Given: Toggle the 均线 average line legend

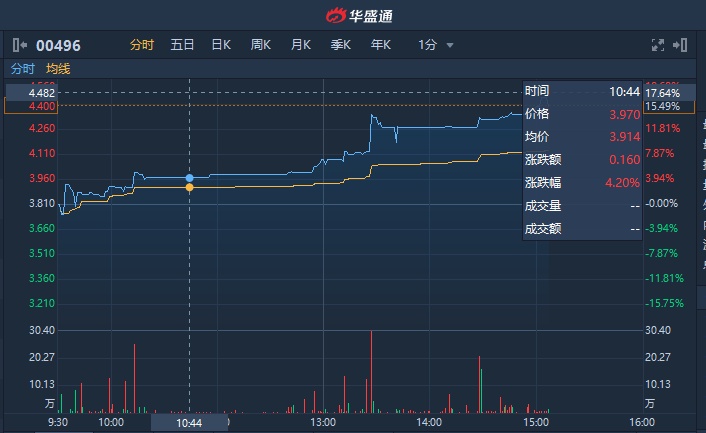Looking at the screenshot, I should pyautogui.click(x=58, y=69).
